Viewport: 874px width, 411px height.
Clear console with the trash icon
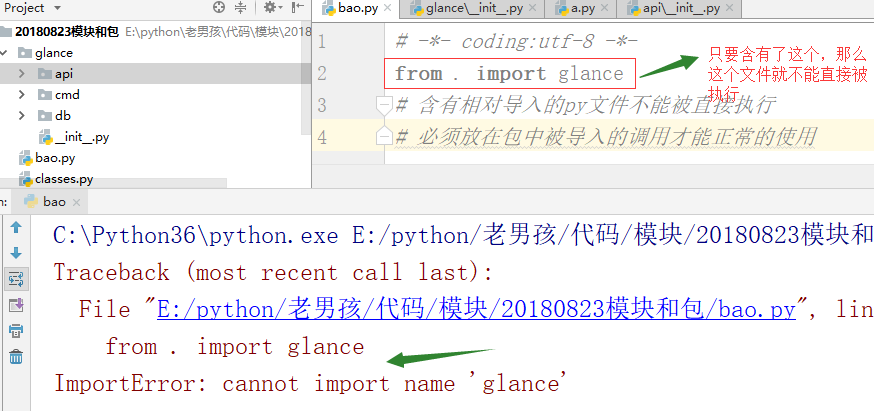tap(16, 356)
